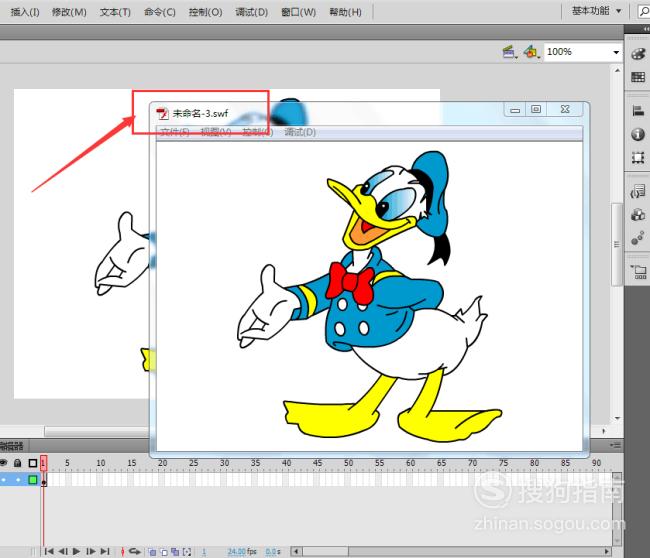Open the 控制(O) menu in Flash
Viewport: 650px width, 558px height.
(205, 12)
